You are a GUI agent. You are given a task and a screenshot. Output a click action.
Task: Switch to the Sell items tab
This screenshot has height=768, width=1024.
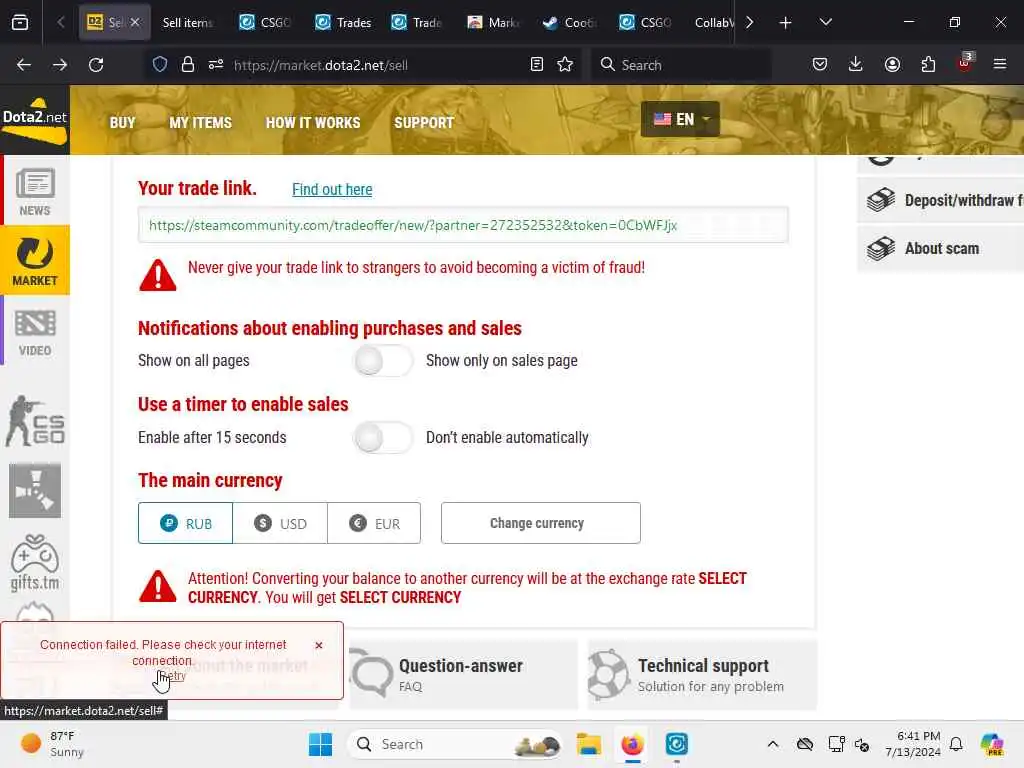188,23
